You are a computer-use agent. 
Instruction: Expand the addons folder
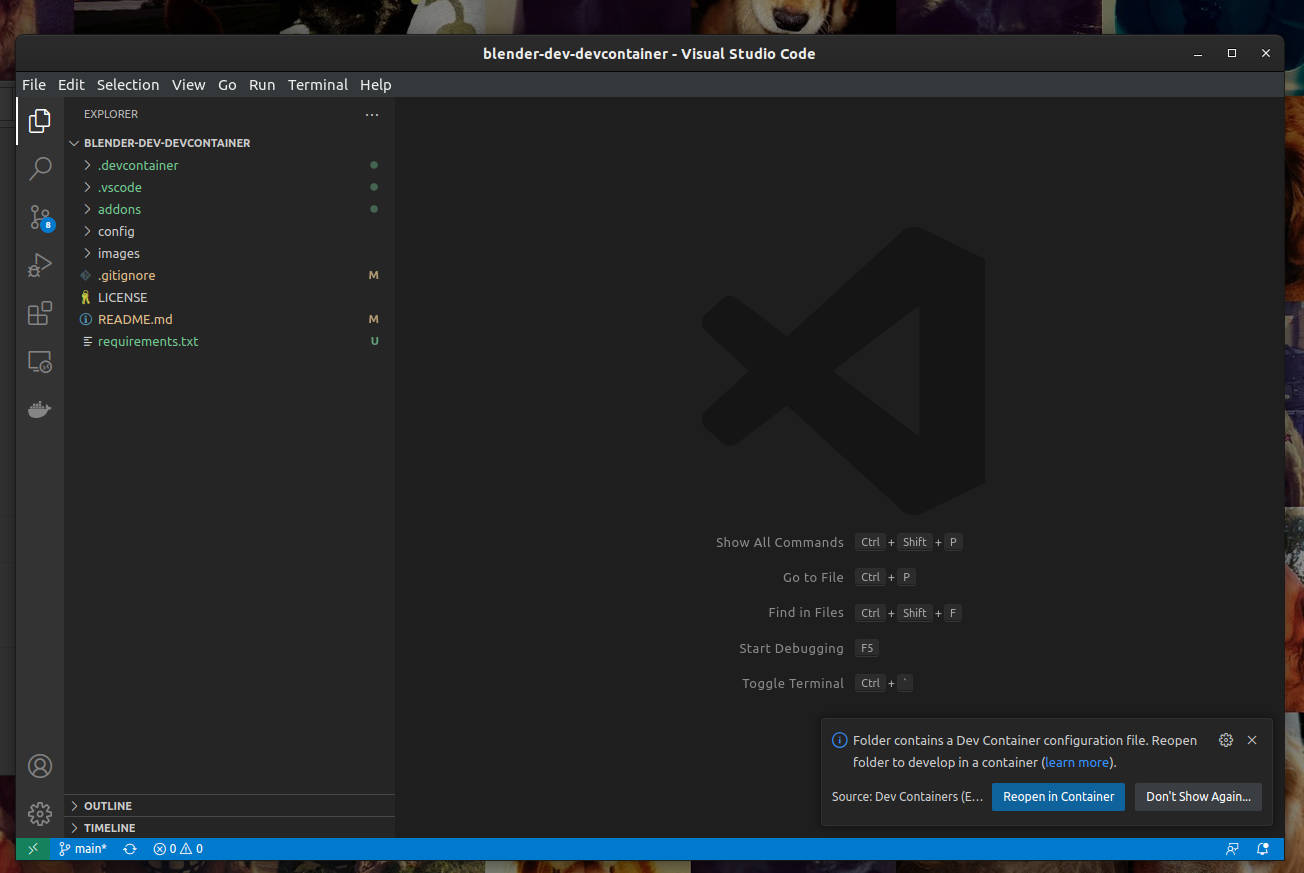coord(229,209)
